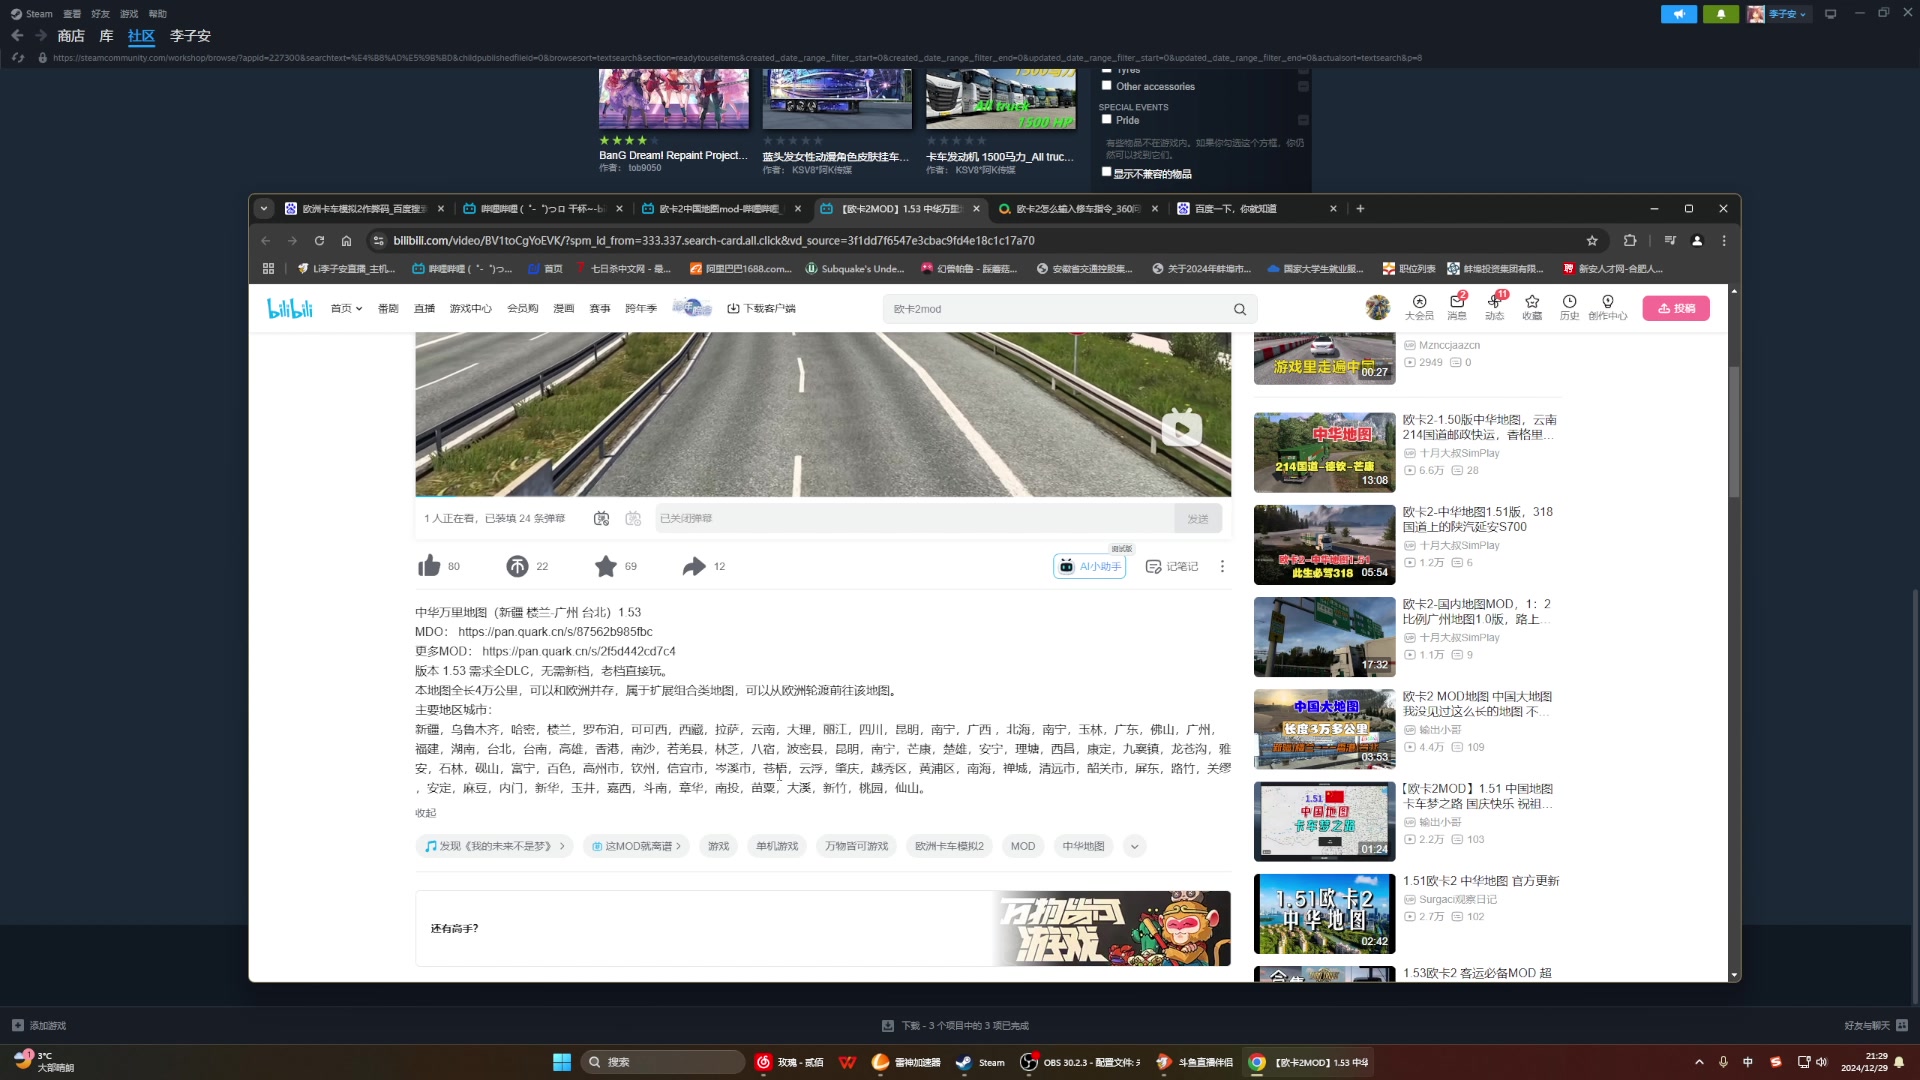Click the 欧洲卡车模拟2 tag
1920x1080 pixels.
(949, 846)
